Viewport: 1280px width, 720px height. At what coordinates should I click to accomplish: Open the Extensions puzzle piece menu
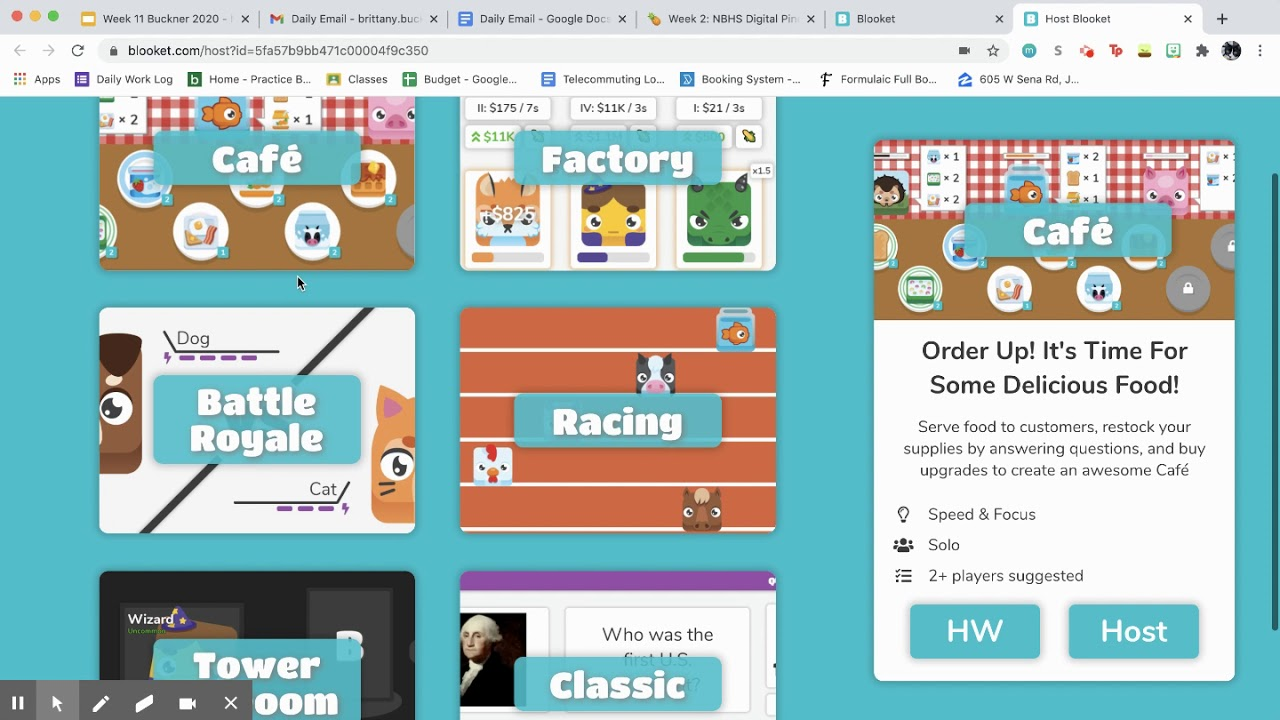click(1202, 50)
